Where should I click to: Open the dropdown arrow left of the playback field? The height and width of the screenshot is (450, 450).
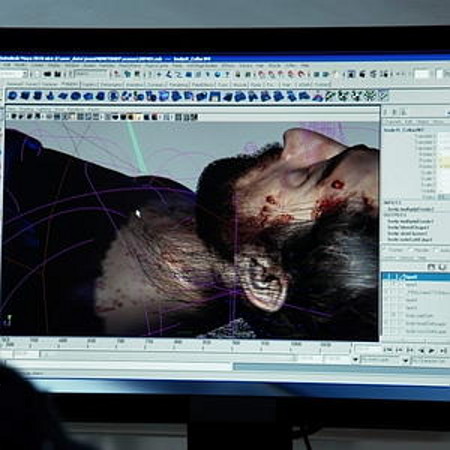(355, 359)
